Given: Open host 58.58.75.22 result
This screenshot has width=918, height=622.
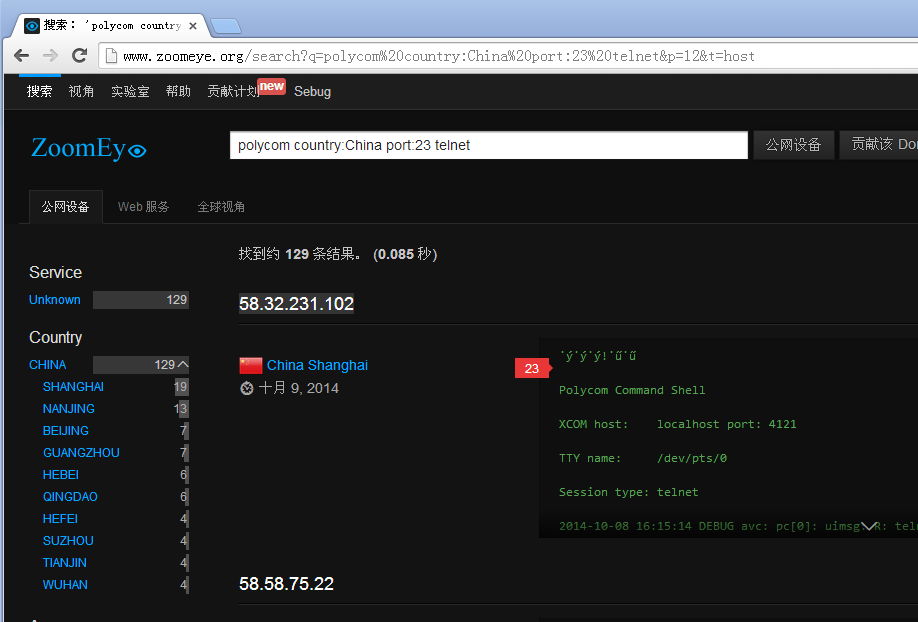Looking at the screenshot, I should coord(286,583).
